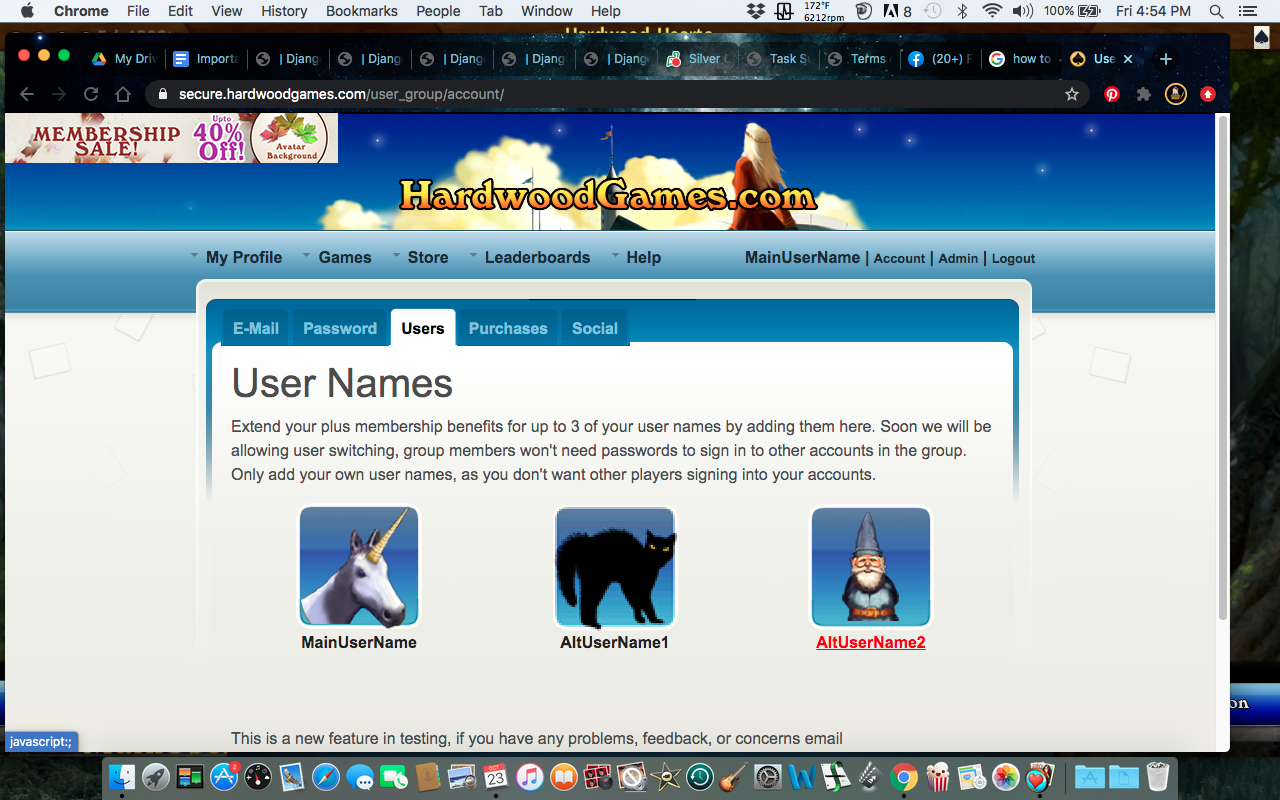Viewport: 1280px width, 800px height.
Task: Open the music note app in Dock
Action: tap(530, 777)
